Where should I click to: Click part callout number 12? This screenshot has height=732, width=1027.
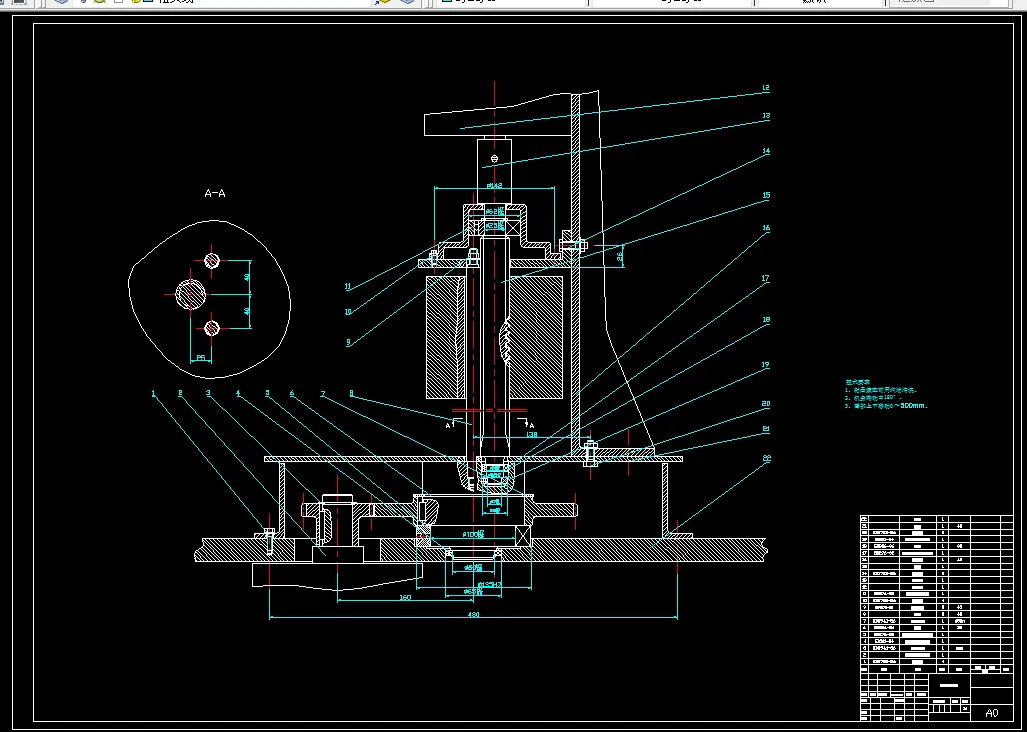click(765, 89)
